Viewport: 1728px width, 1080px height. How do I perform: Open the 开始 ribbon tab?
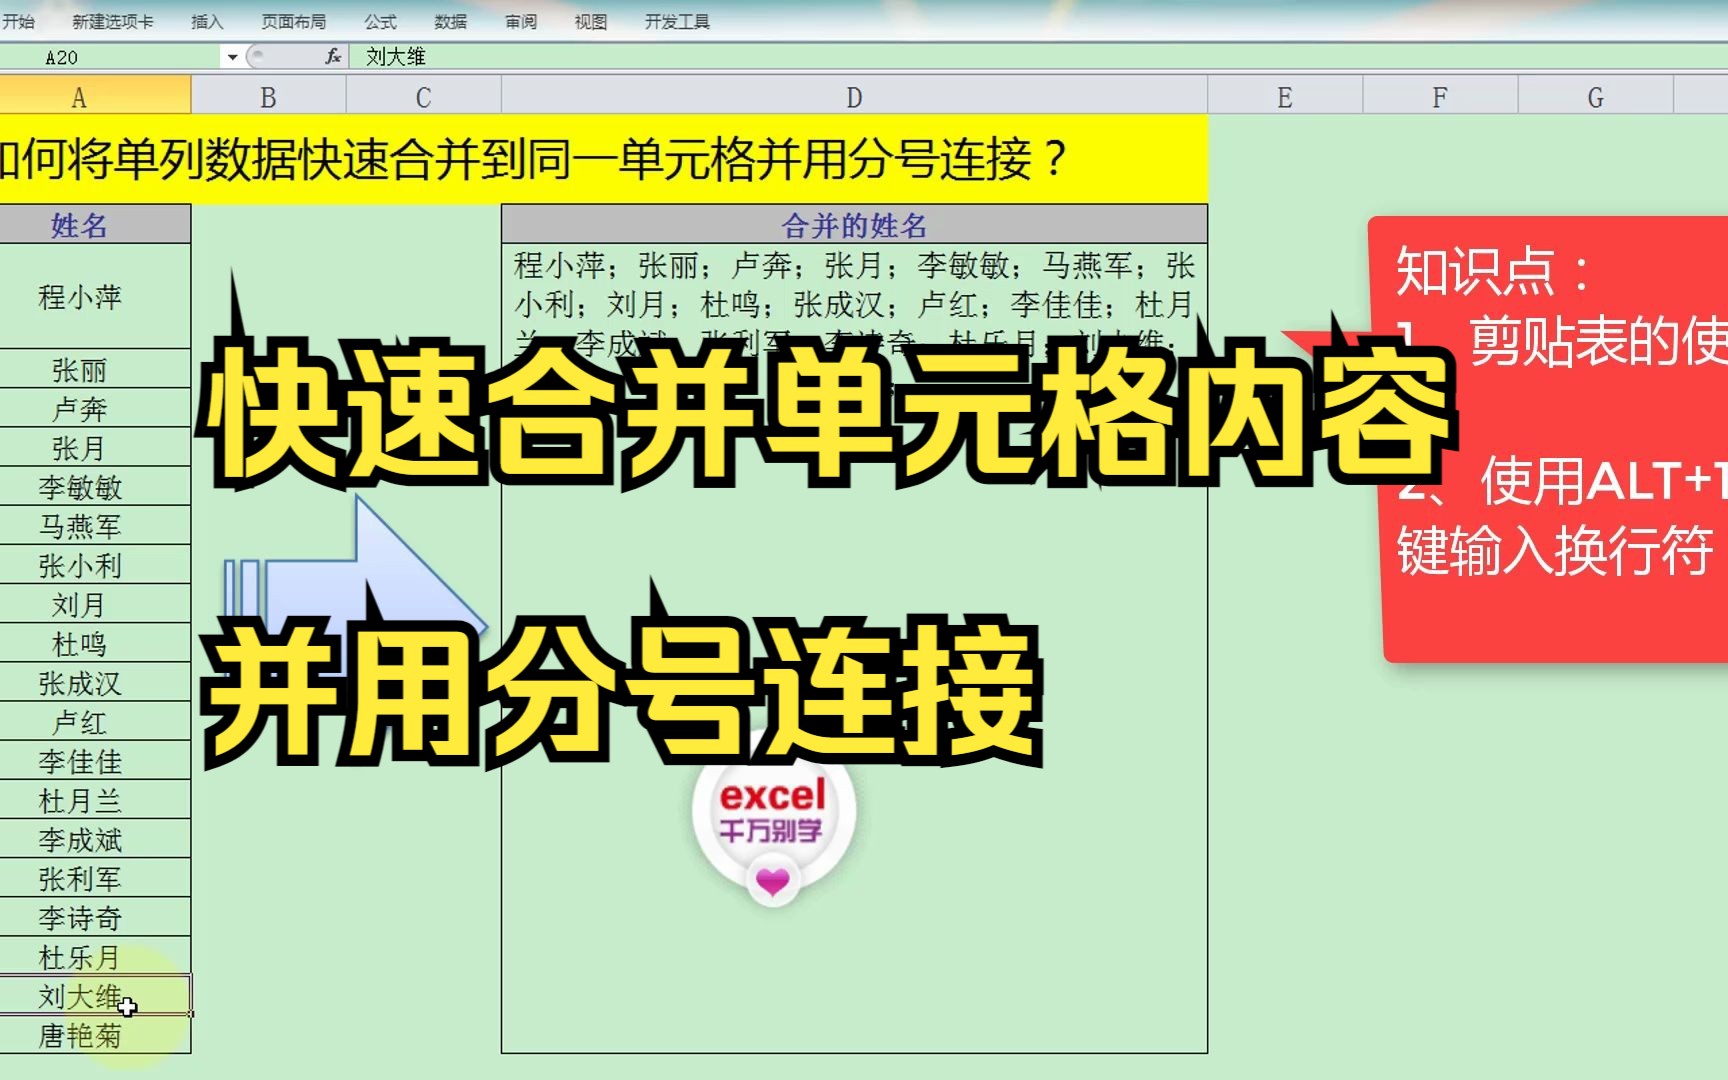(x=18, y=21)
